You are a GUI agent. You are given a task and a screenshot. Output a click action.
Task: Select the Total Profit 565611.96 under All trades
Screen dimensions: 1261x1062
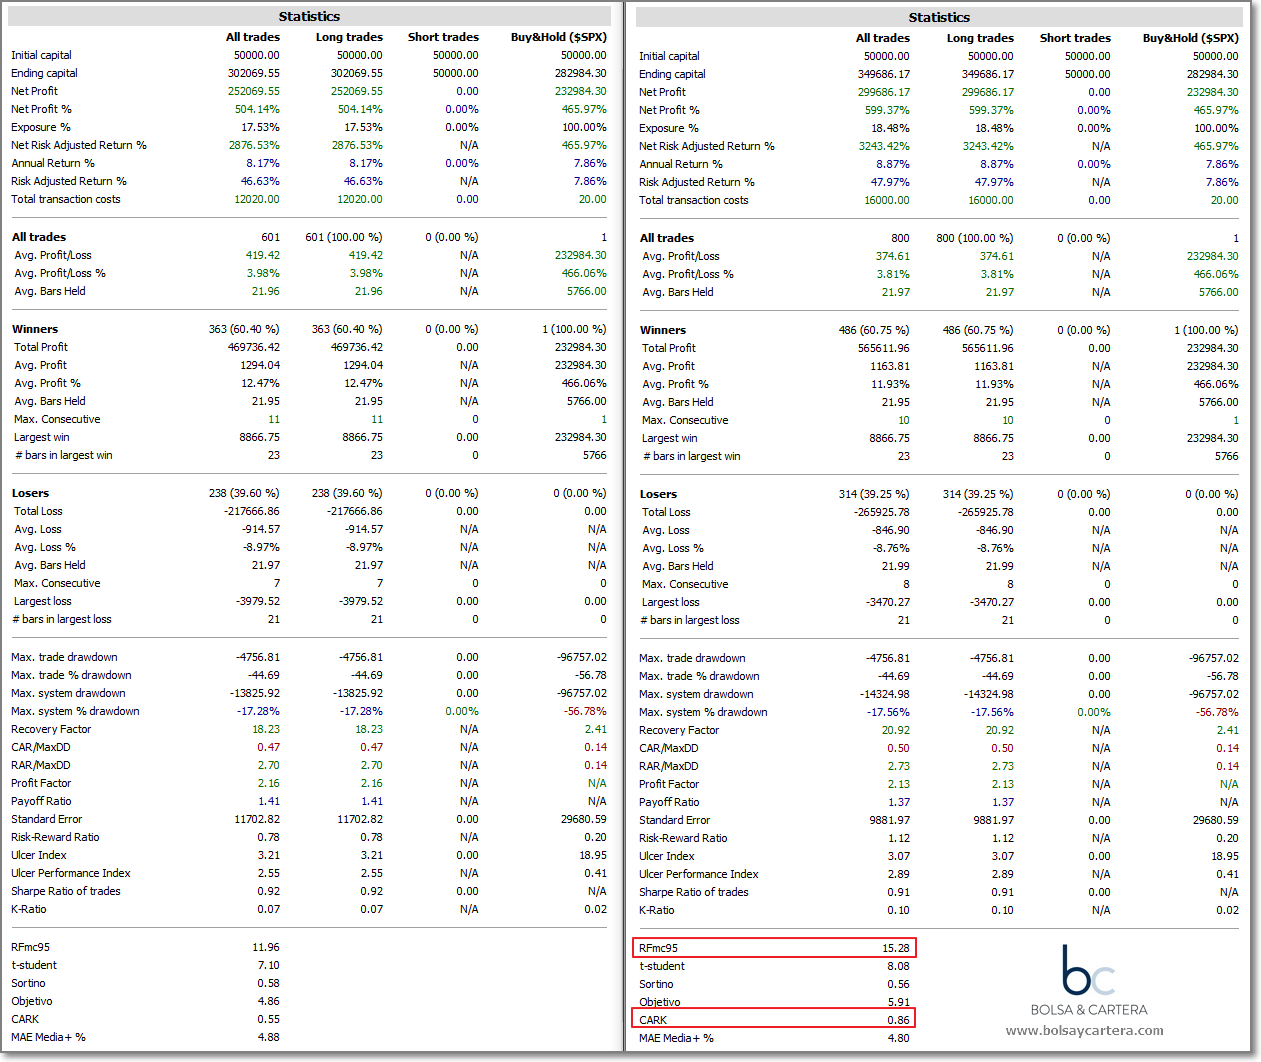click(885, 348)
